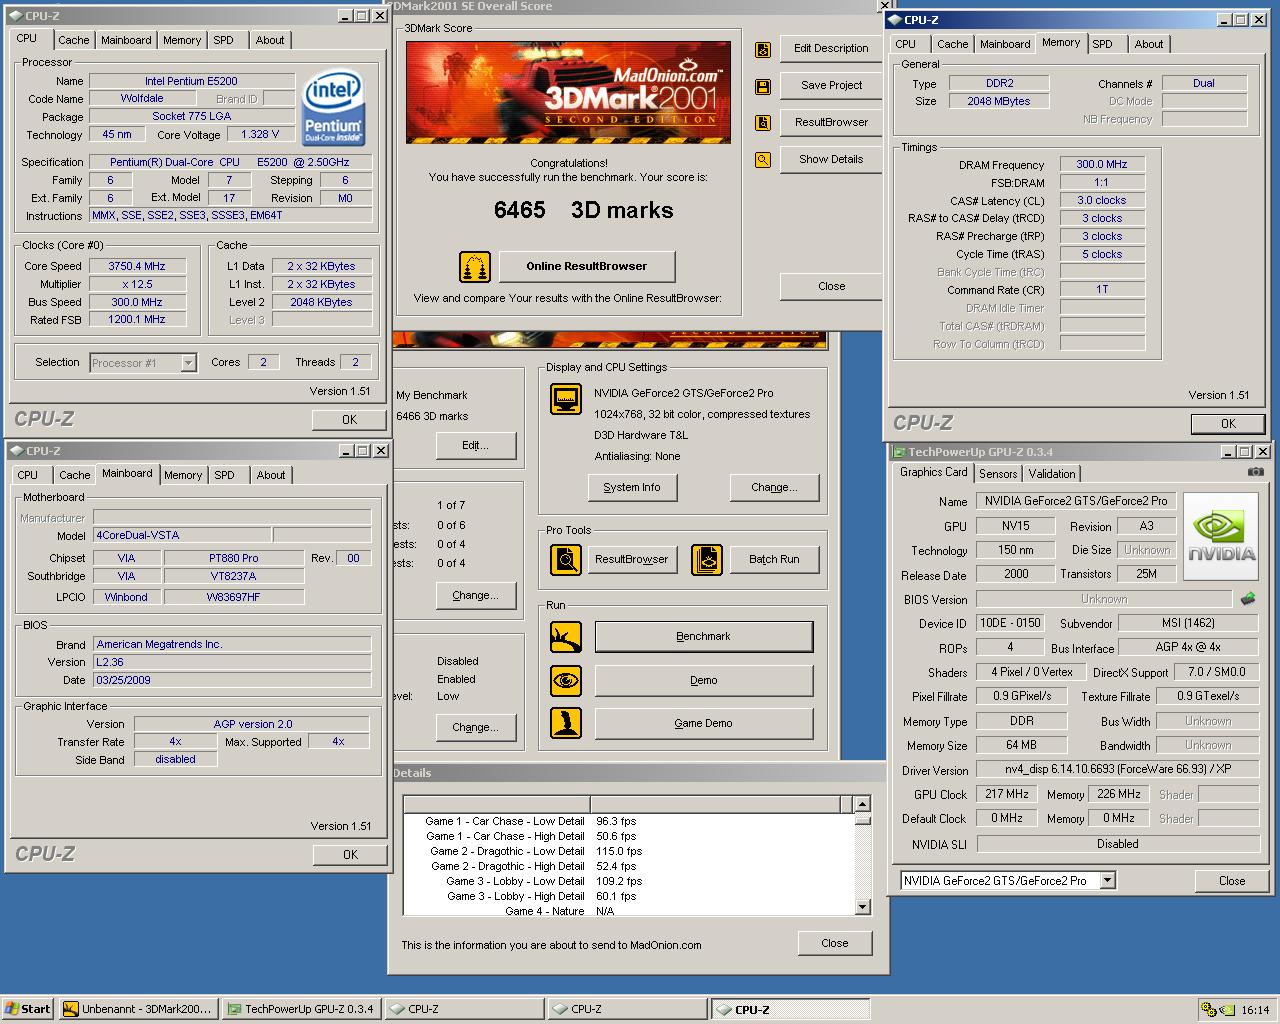Click the ResultBrowser button in Pro Tools
Image resolution: width=1280 pixels, height=1024 pixels.
[631, 559]
